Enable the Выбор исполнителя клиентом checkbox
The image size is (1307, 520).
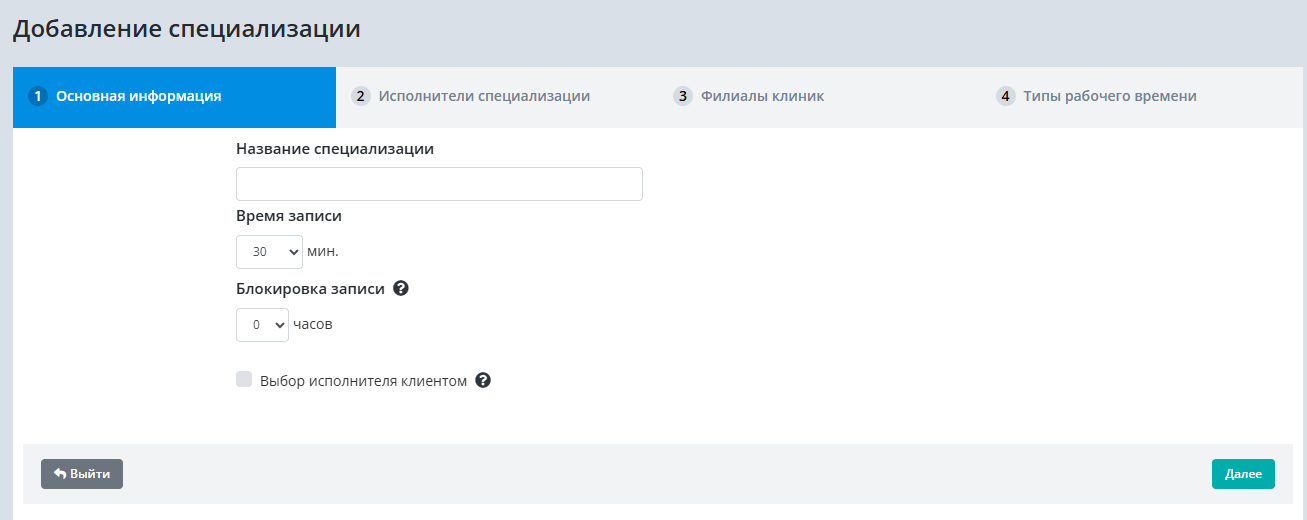[244, 379]
